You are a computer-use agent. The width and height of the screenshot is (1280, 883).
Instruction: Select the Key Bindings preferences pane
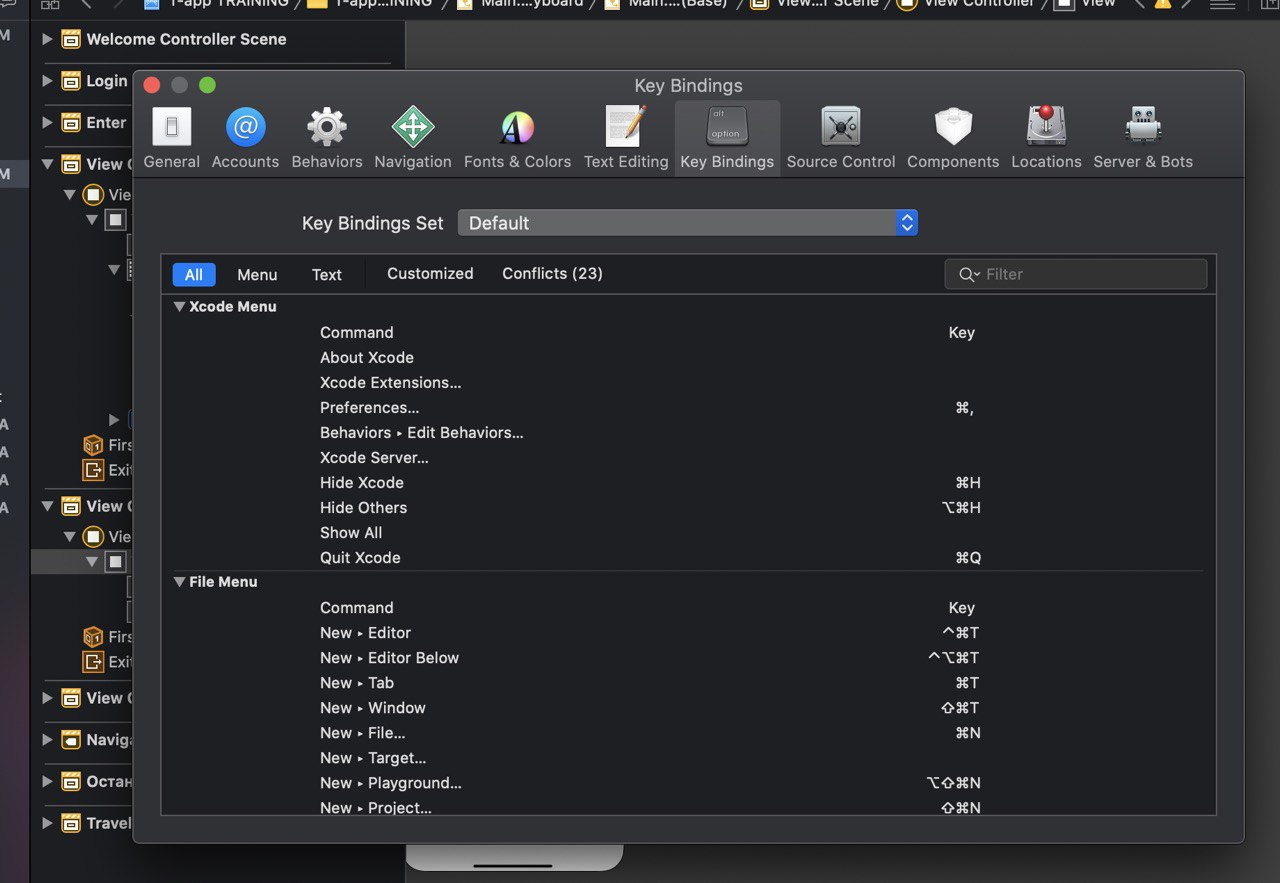point(727,138)
